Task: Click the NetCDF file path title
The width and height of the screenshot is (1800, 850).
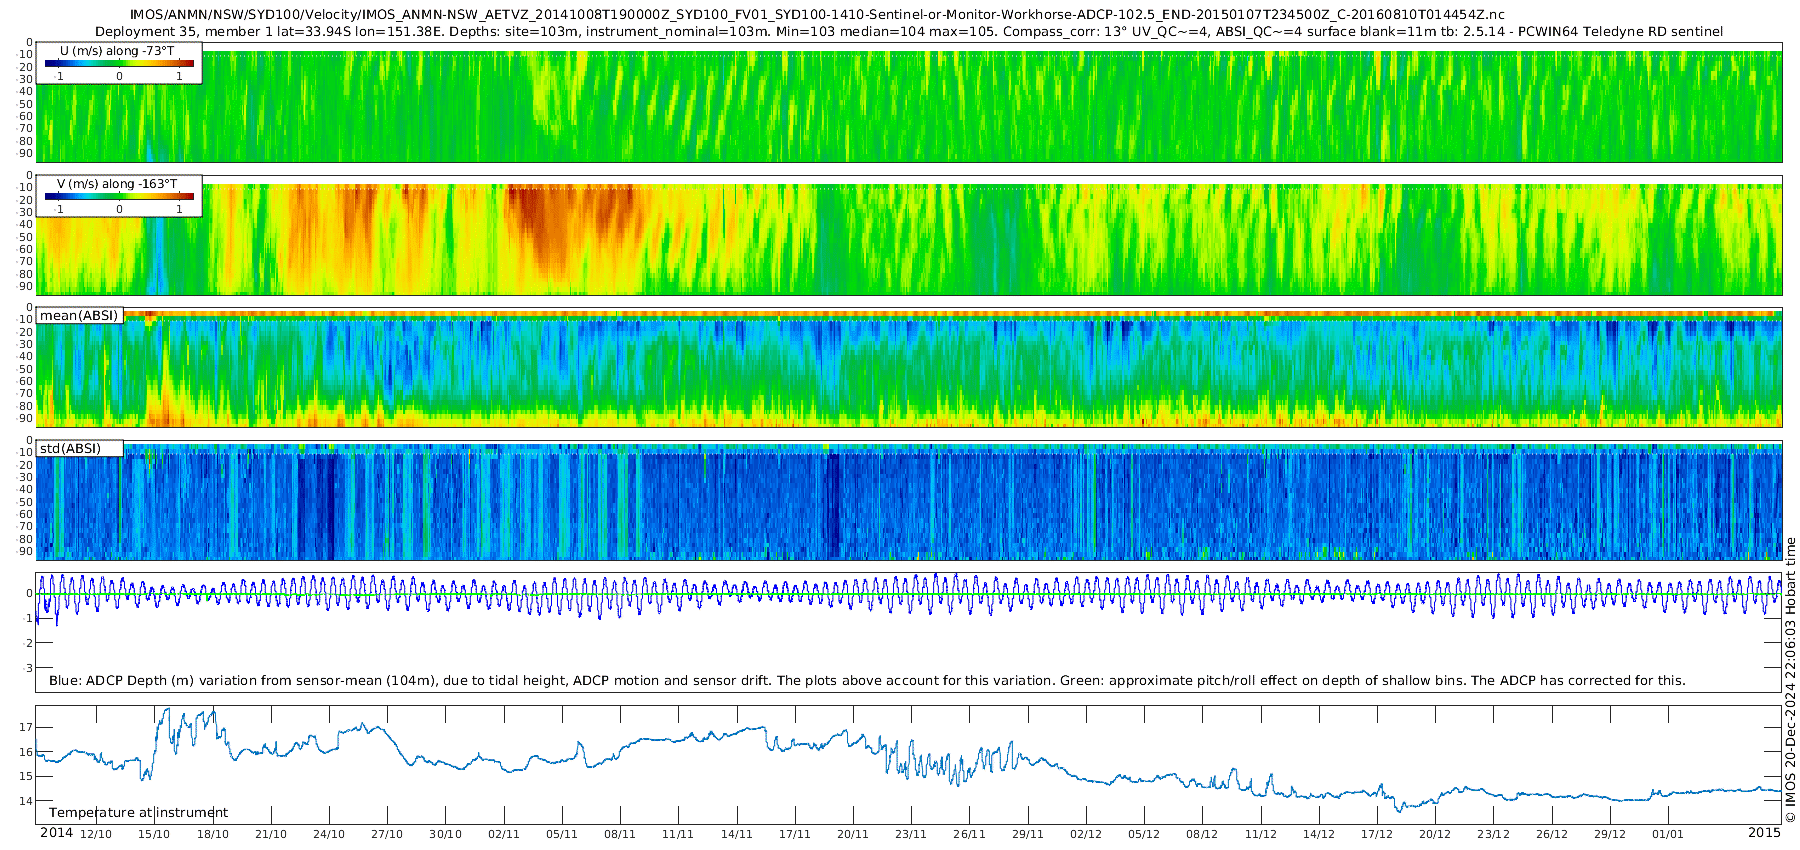Action: click(x=816, y=14)
